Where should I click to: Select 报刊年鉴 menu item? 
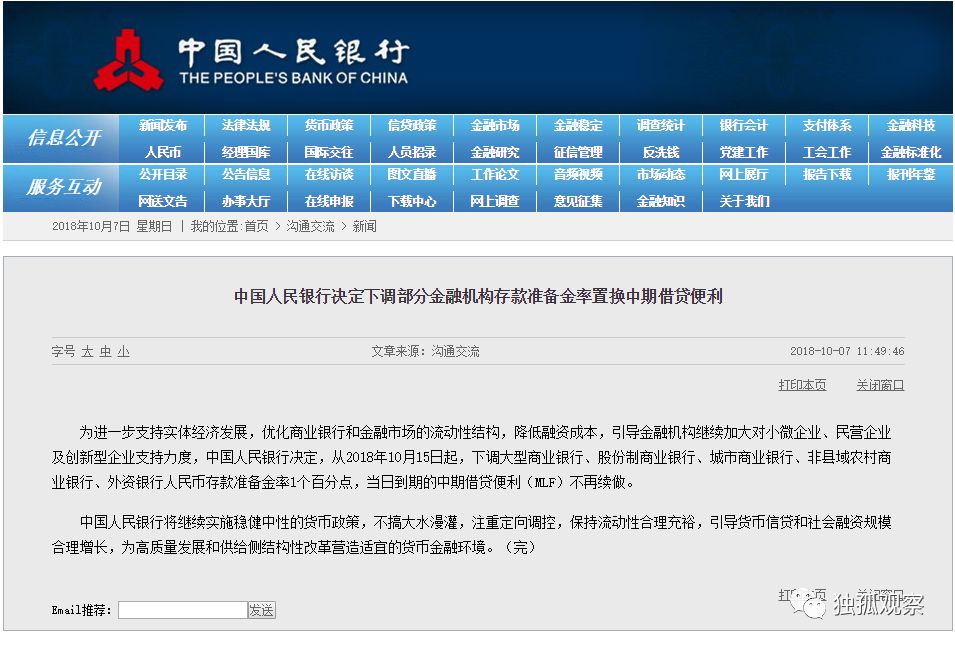click(911, 175)
